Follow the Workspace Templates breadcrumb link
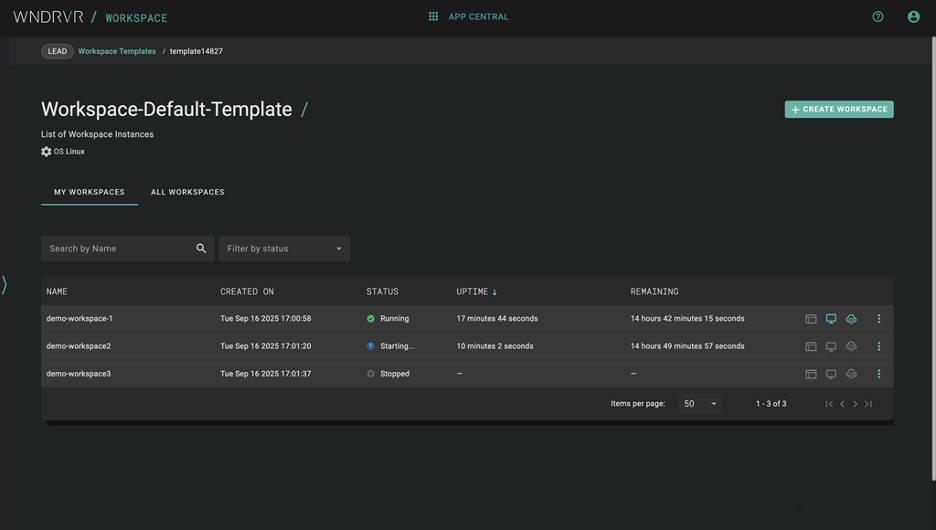The width and height of the screenshot is (936, 530). click(117, 51)
